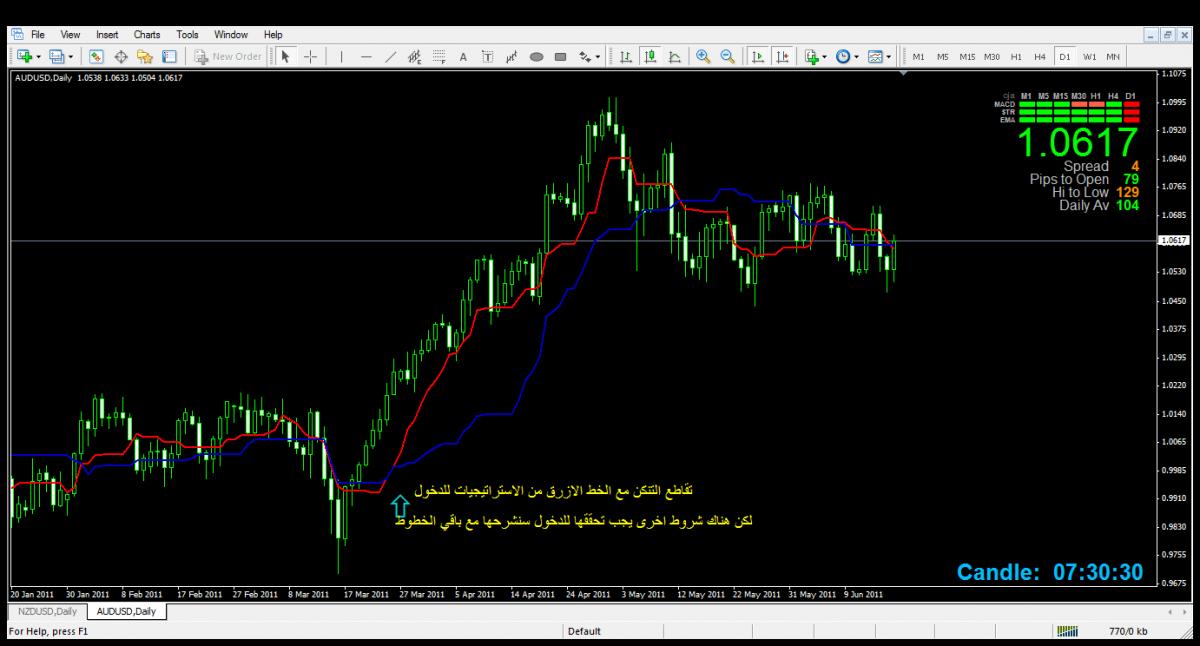Click the 770/0 kb connection status indicator
Viewport: 1200px width, 646px height.
1127,632
